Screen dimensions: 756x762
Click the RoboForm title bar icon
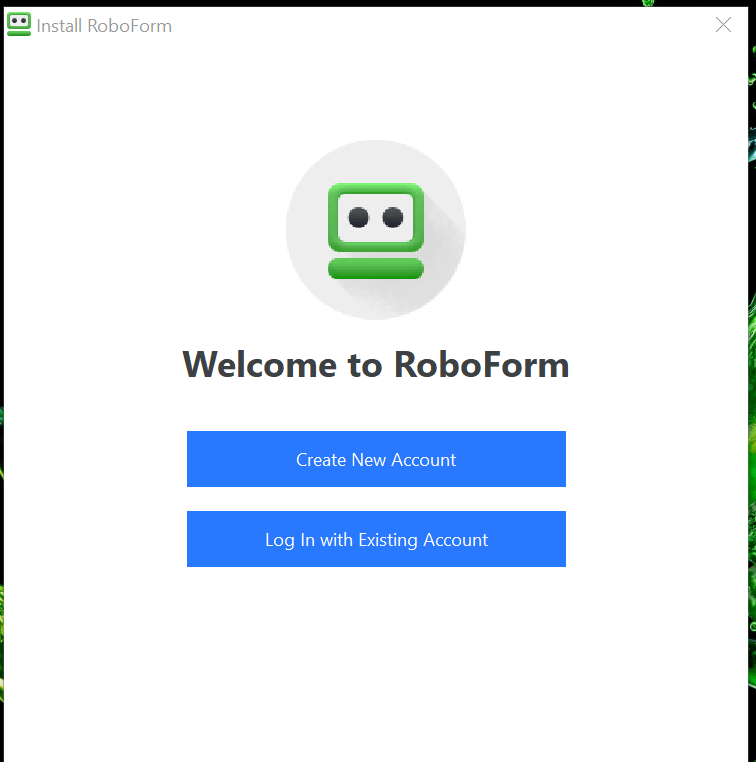19,24
